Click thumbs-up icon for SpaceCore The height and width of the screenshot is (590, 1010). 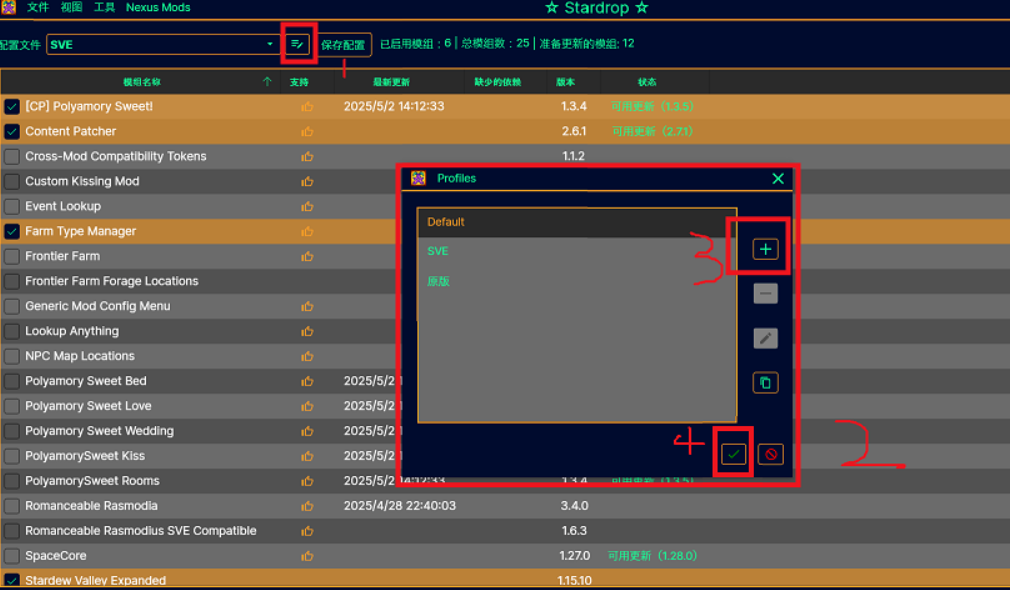(307, 556)
